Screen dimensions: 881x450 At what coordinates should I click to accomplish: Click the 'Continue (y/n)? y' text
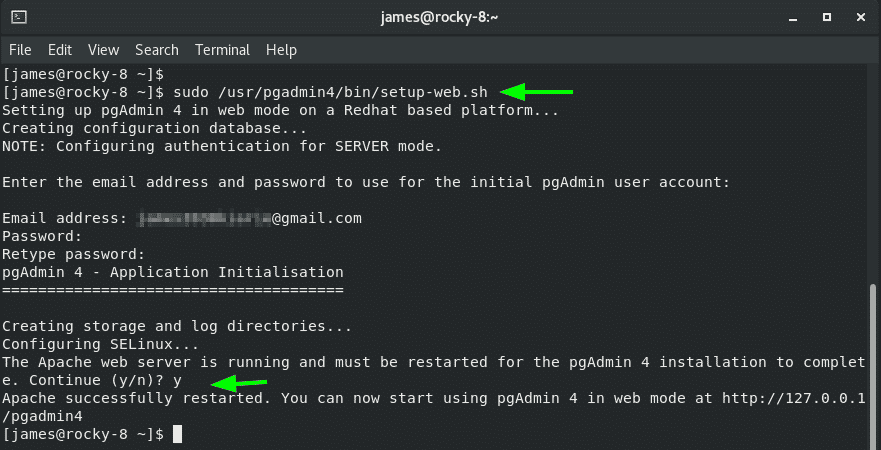106,380
